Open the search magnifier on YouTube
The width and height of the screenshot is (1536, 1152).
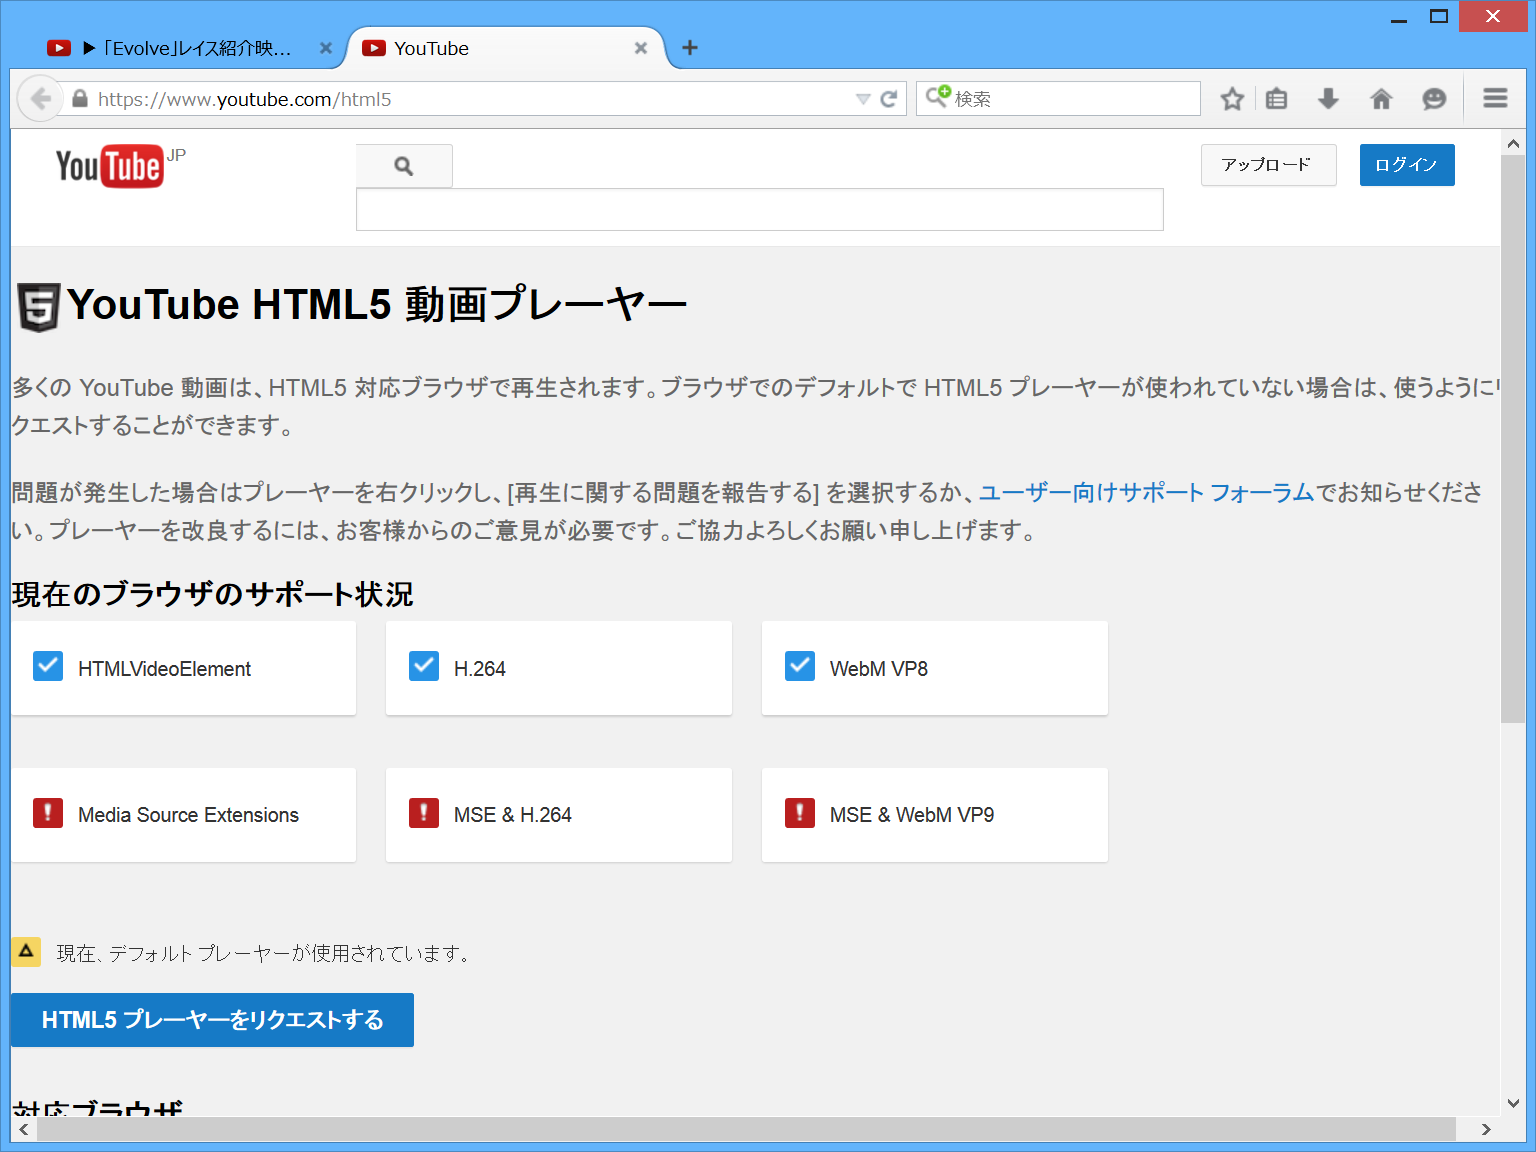point(404,165)
